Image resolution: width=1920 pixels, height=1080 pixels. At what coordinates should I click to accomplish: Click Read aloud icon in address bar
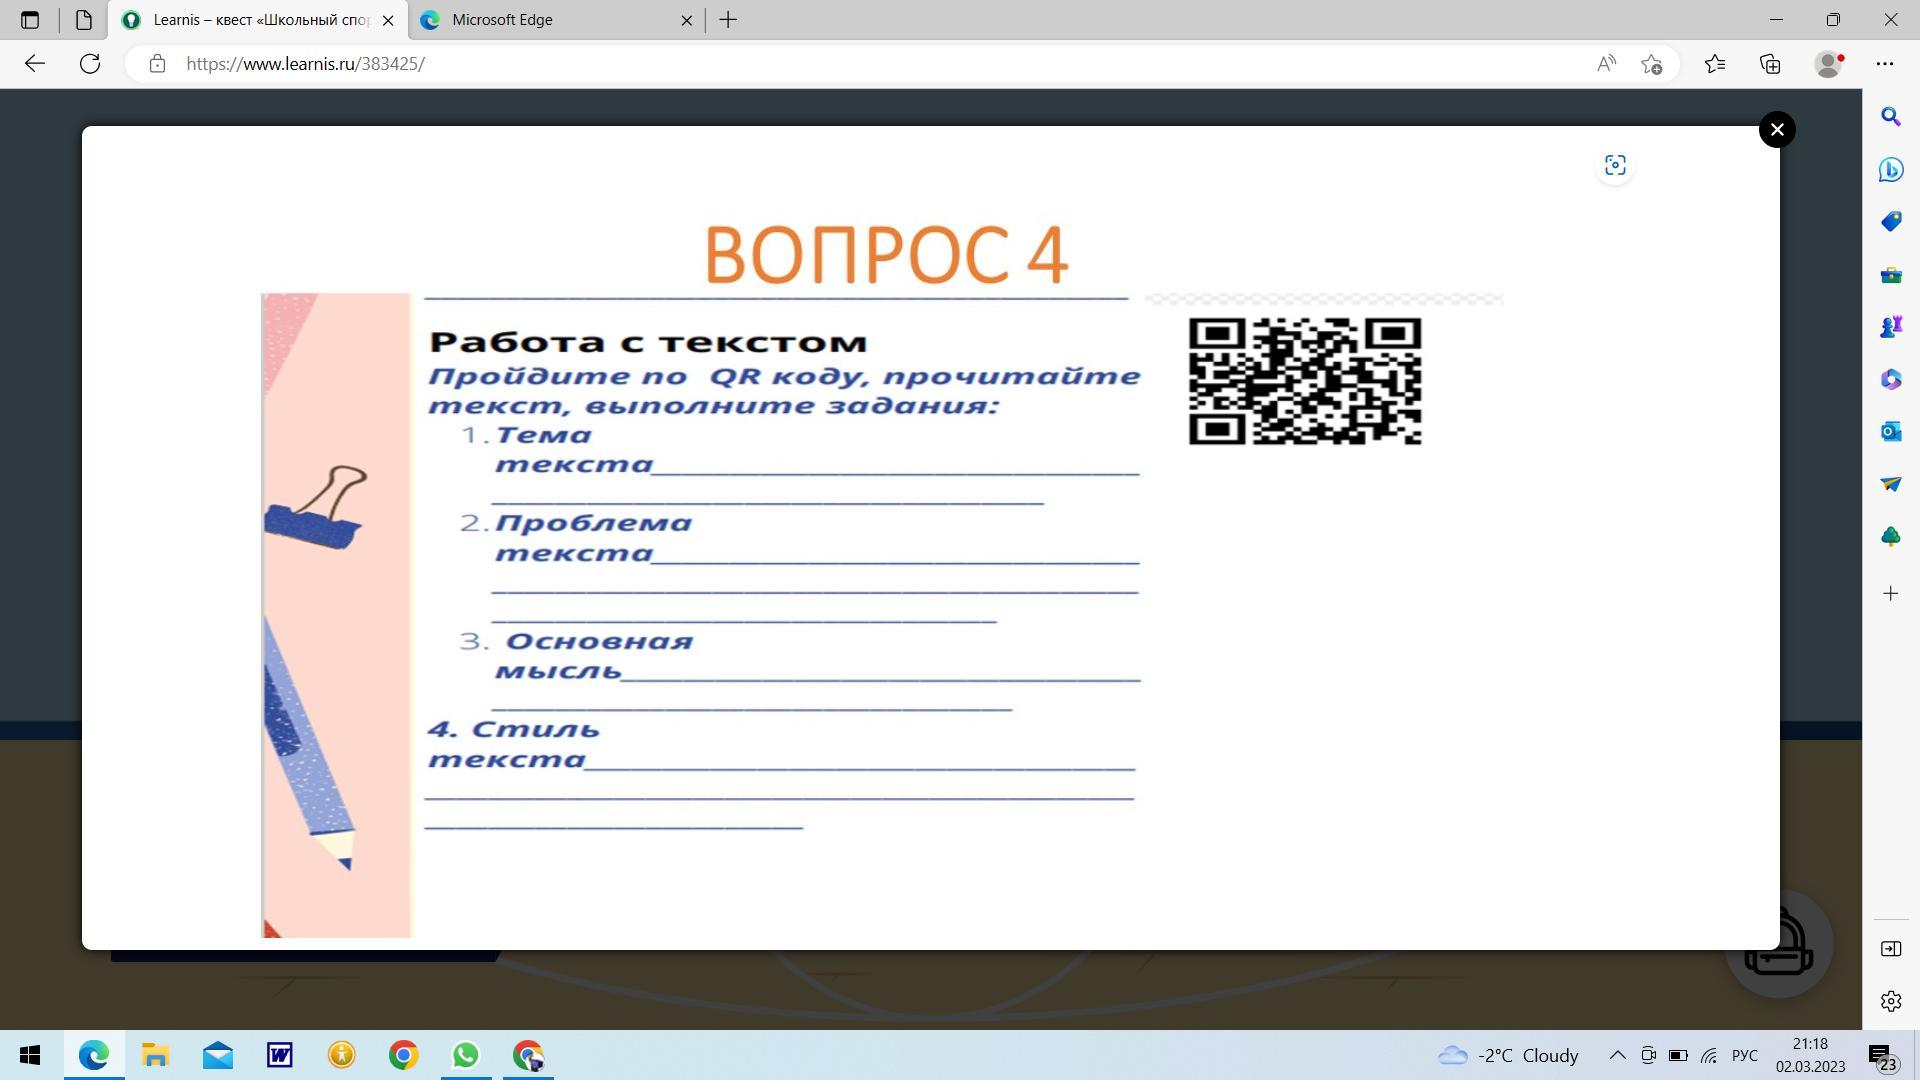(1606, 64)
